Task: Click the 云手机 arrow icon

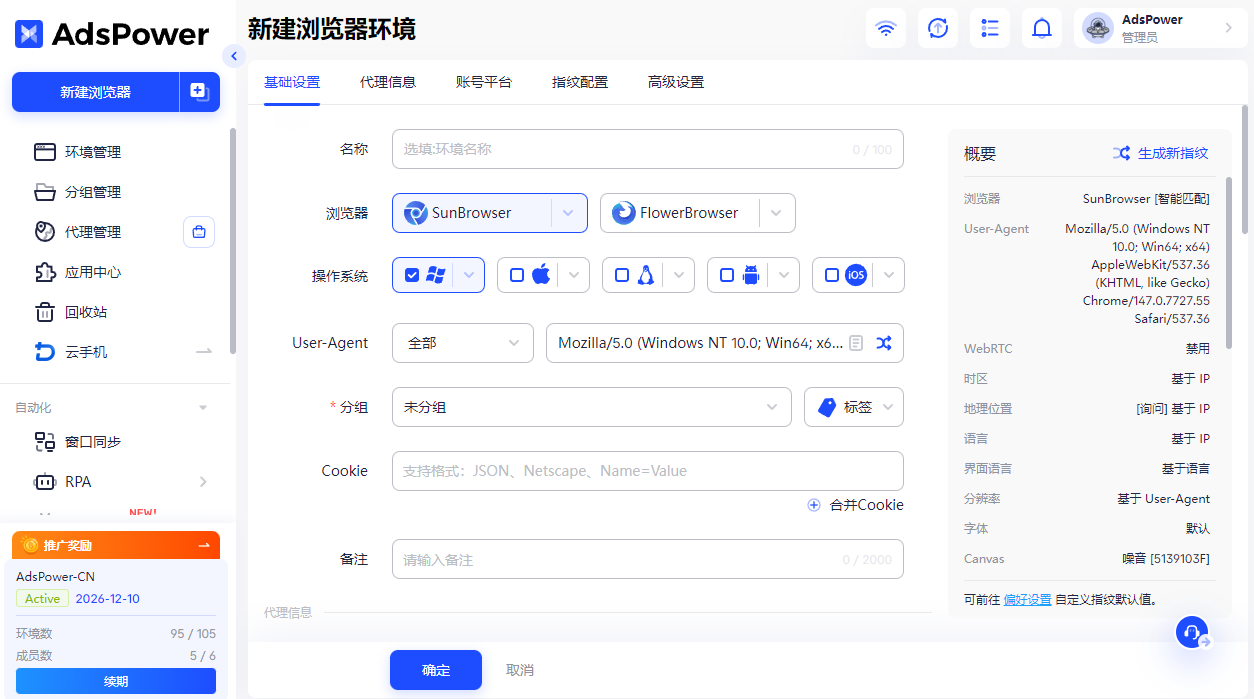Action: click(204, 352)
